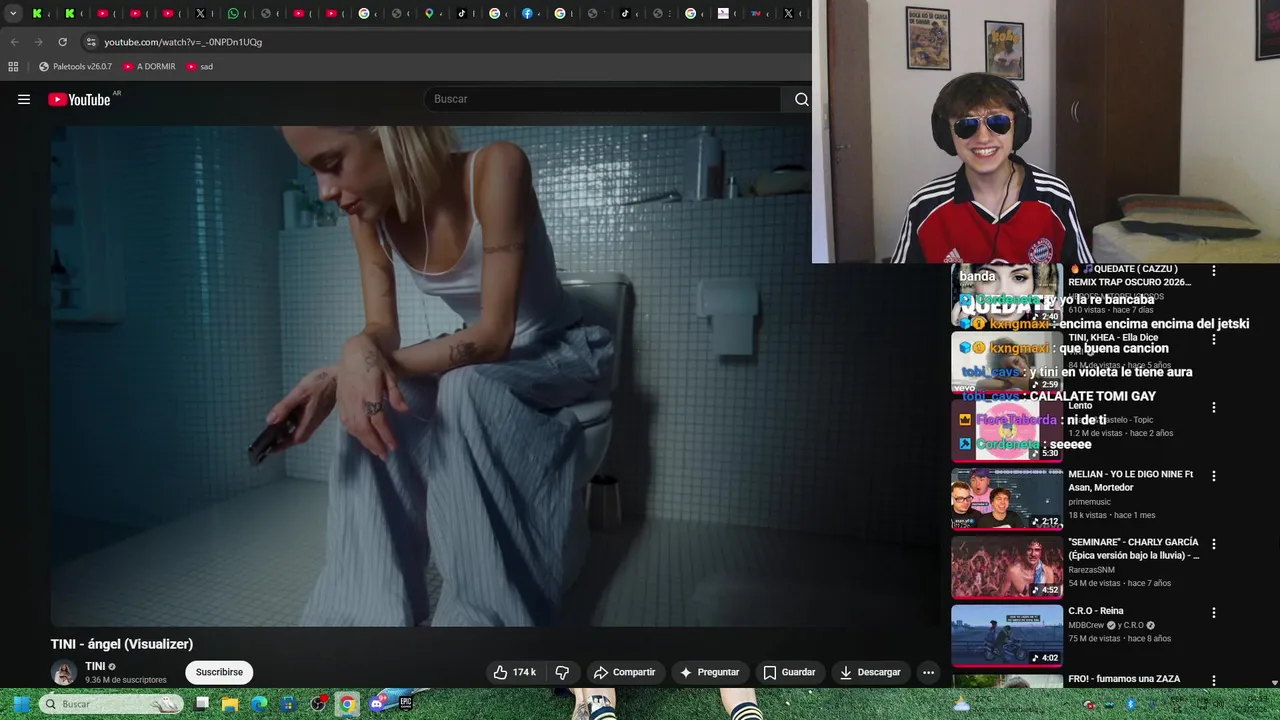Viewport: 1280px width, 720px height.
Task: Open options menu for Lento video
Action: point(1214,408)
